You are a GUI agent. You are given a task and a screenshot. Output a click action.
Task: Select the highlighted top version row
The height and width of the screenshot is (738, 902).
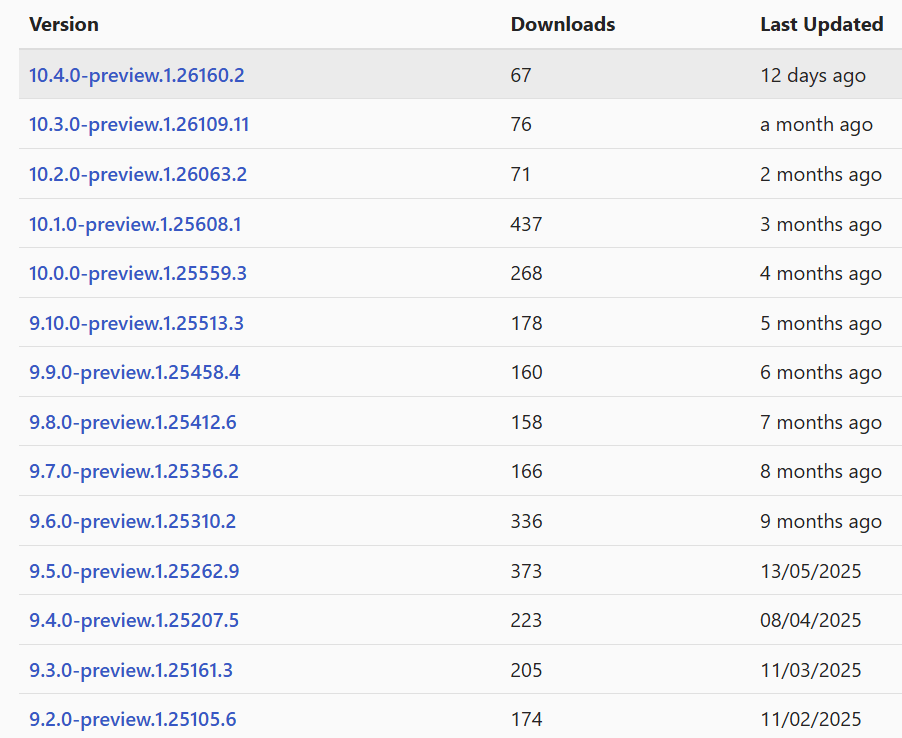tap(450, 74)
